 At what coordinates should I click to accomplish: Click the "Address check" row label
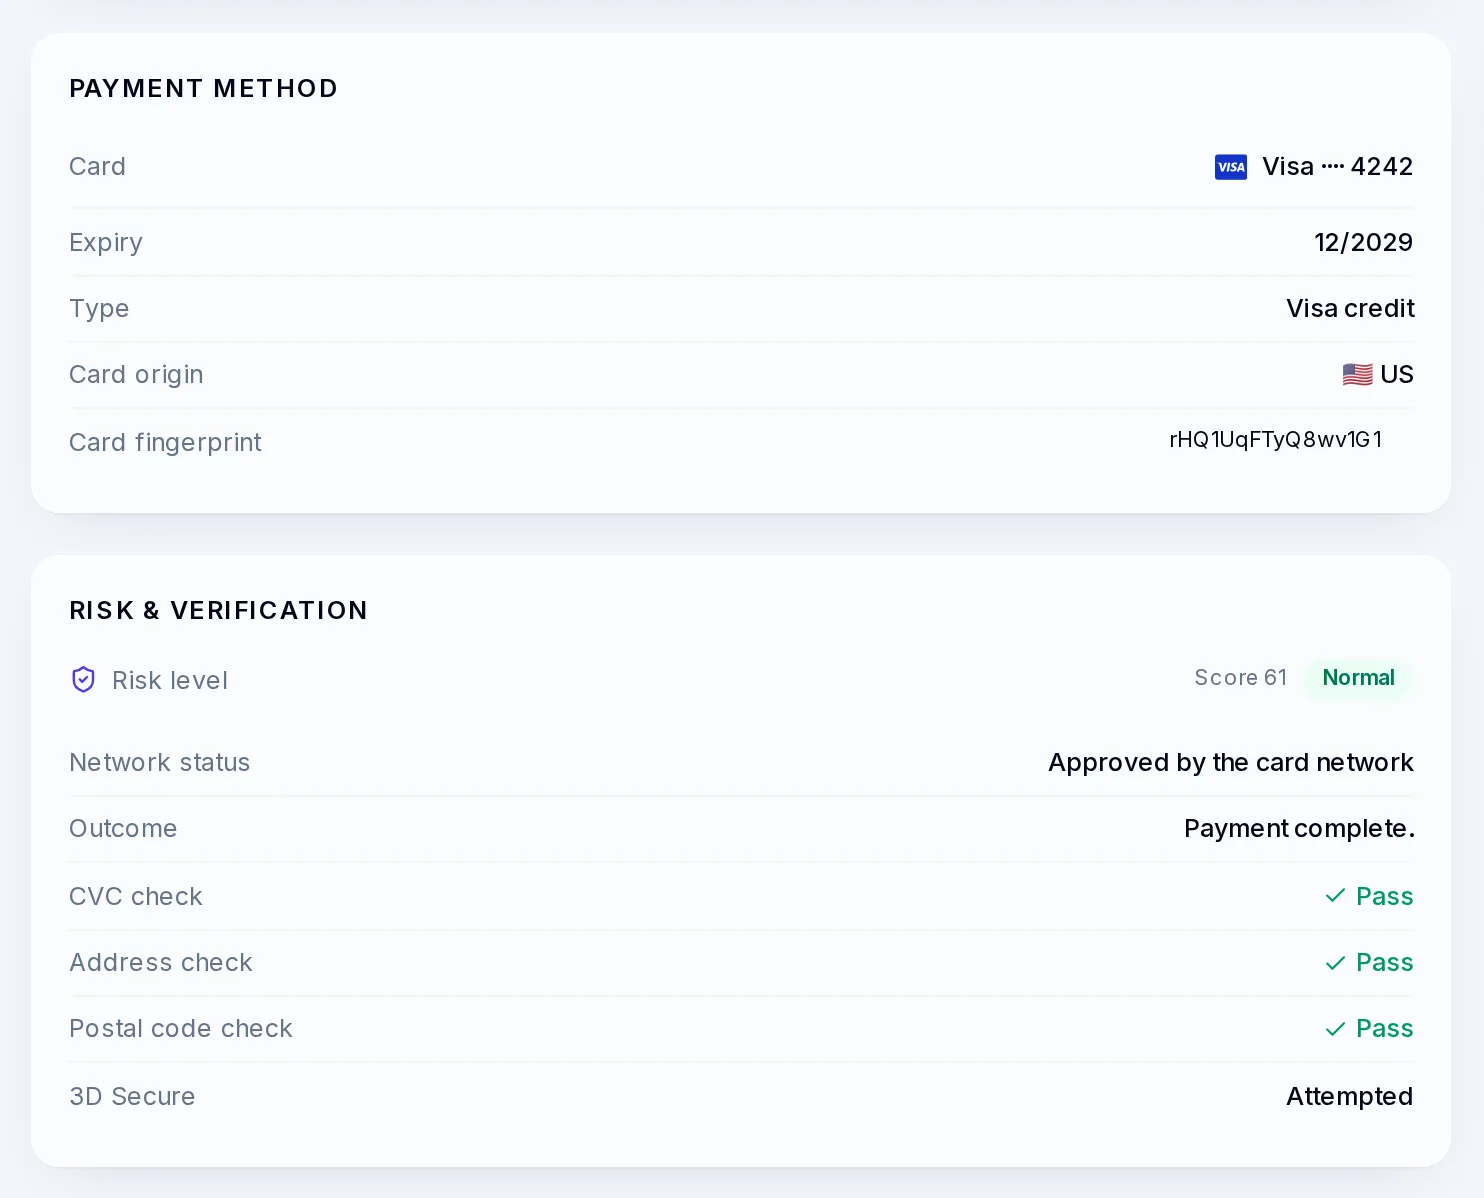click(x=161, y=962)
